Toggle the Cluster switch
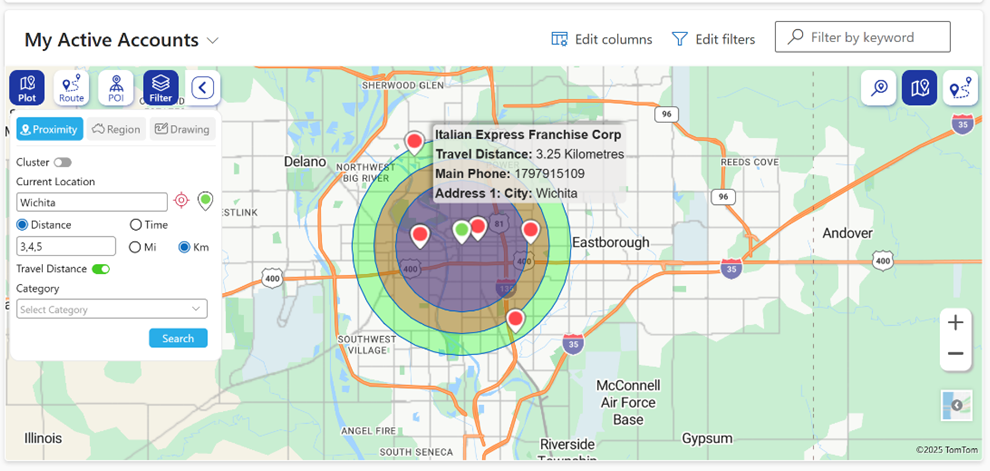This screenshot has height=471, width=990. click(x=62, y=162)
